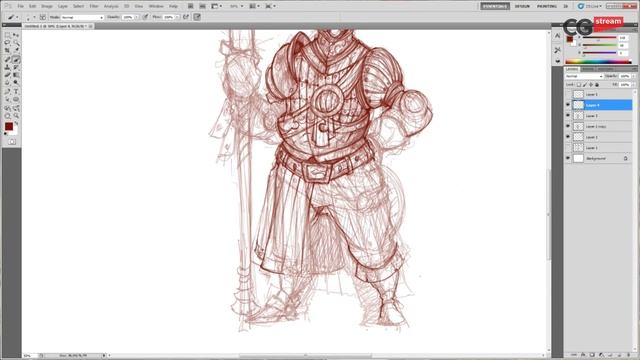Select the Shape tool
Screen dimensions: 640x360
16,100
